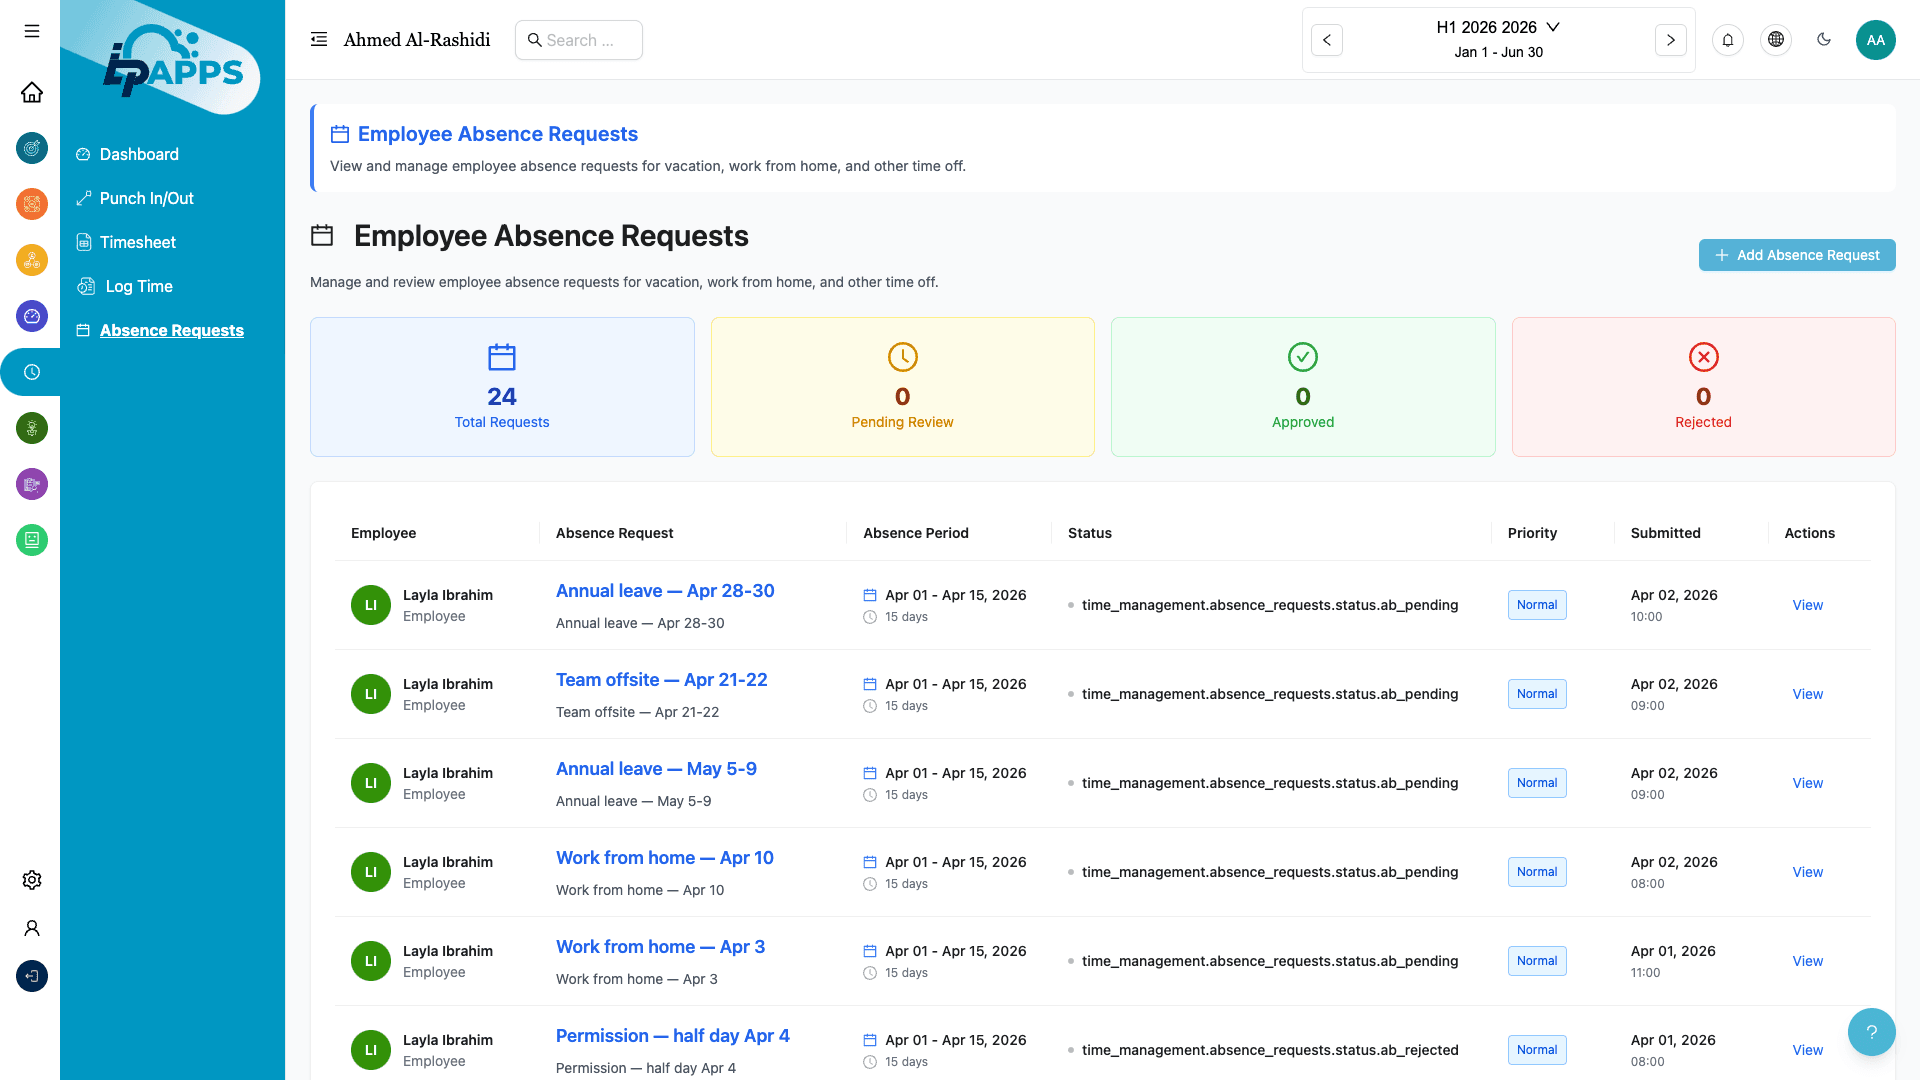Toggle the sidebar via the indent icon near Ahmed Al-Rashidi

[318, 39]
